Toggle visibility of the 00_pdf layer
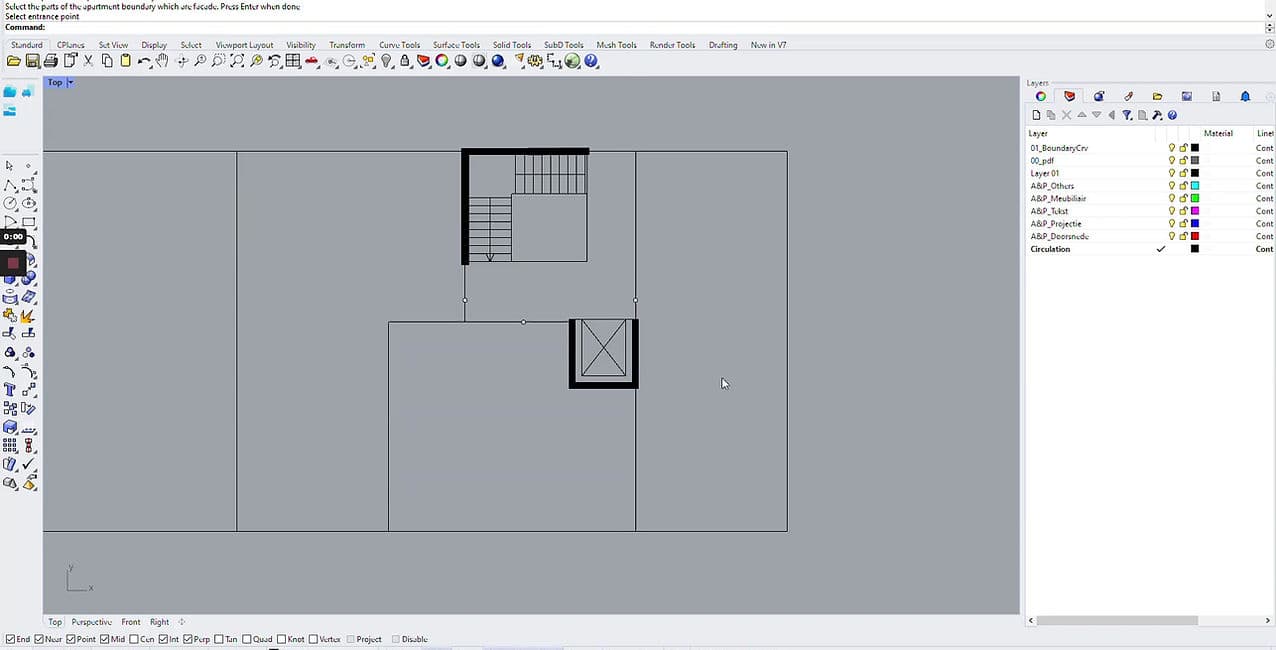1276x650 pixels. [x=1172, y=160]
